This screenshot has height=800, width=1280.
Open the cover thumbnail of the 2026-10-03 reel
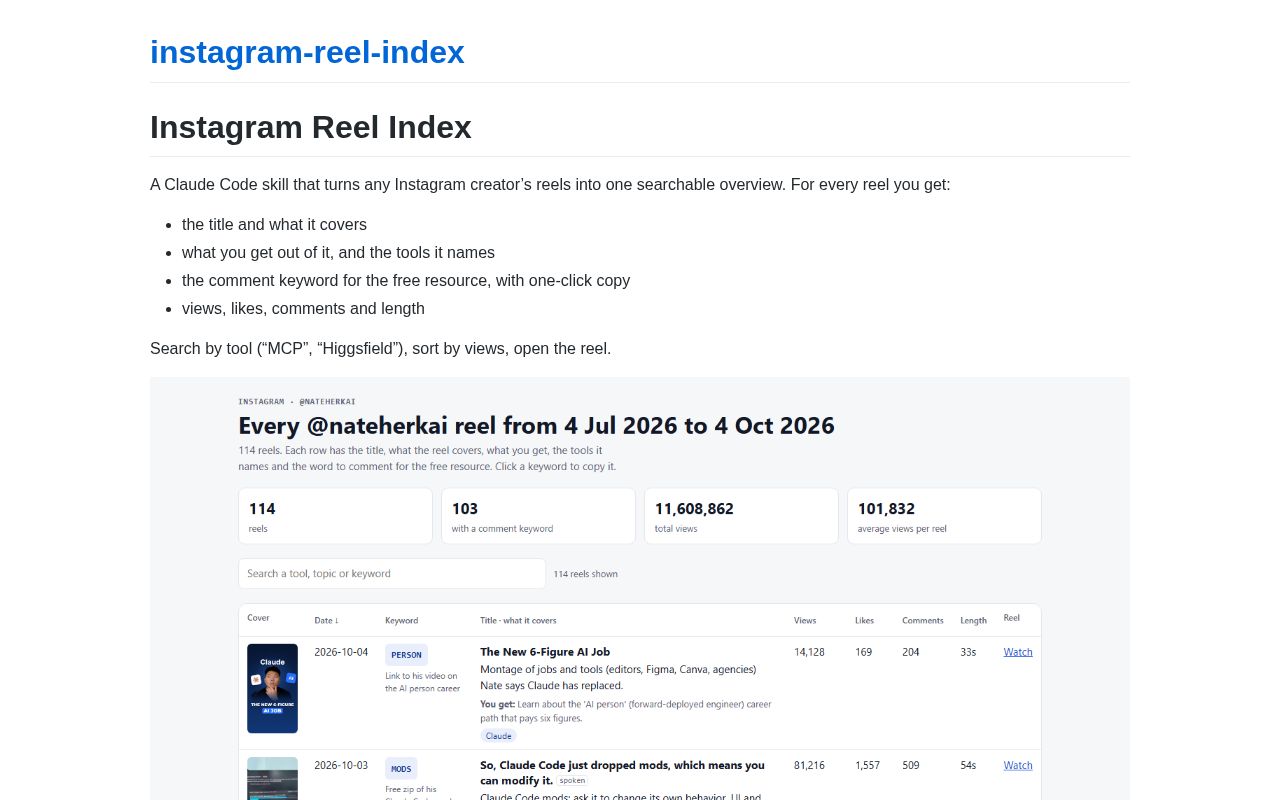[x=272, y=779]
